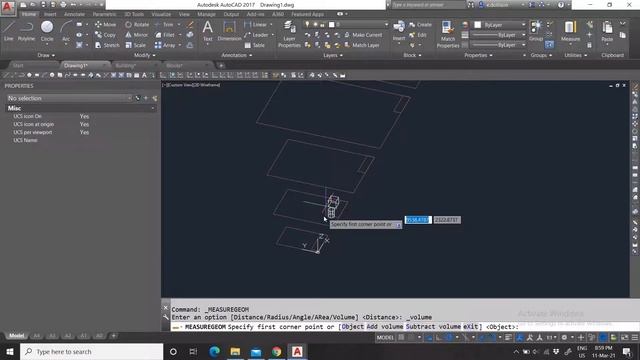
Task: Expand the Properties panel
Action: pos(478,55)
